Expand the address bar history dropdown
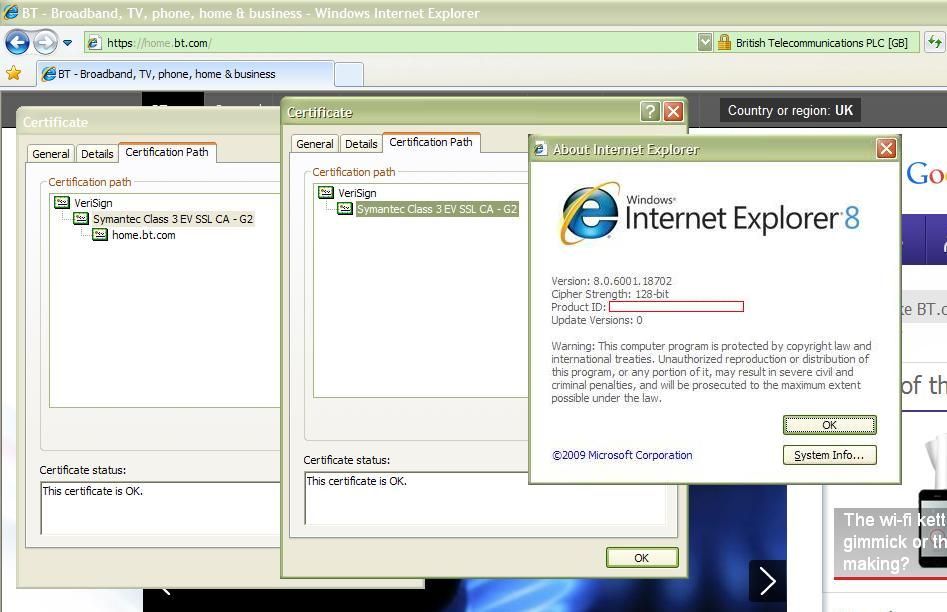The width and height of the screenshot is (947, 612). coord(705,42)
